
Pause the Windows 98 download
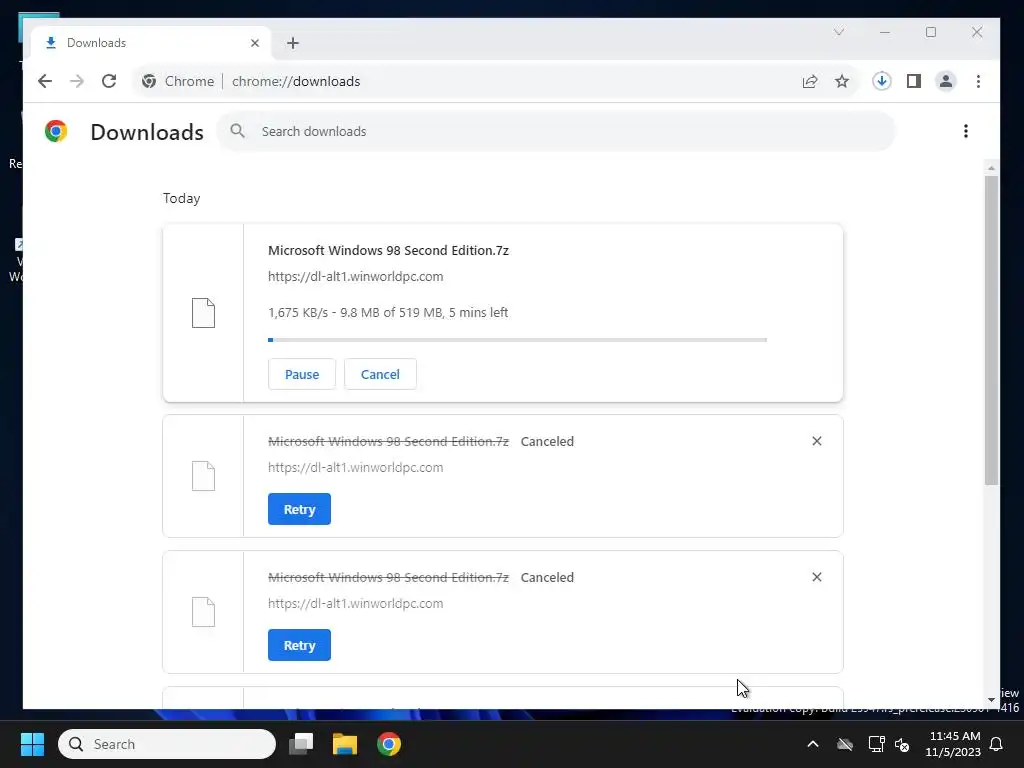(302, 374)
